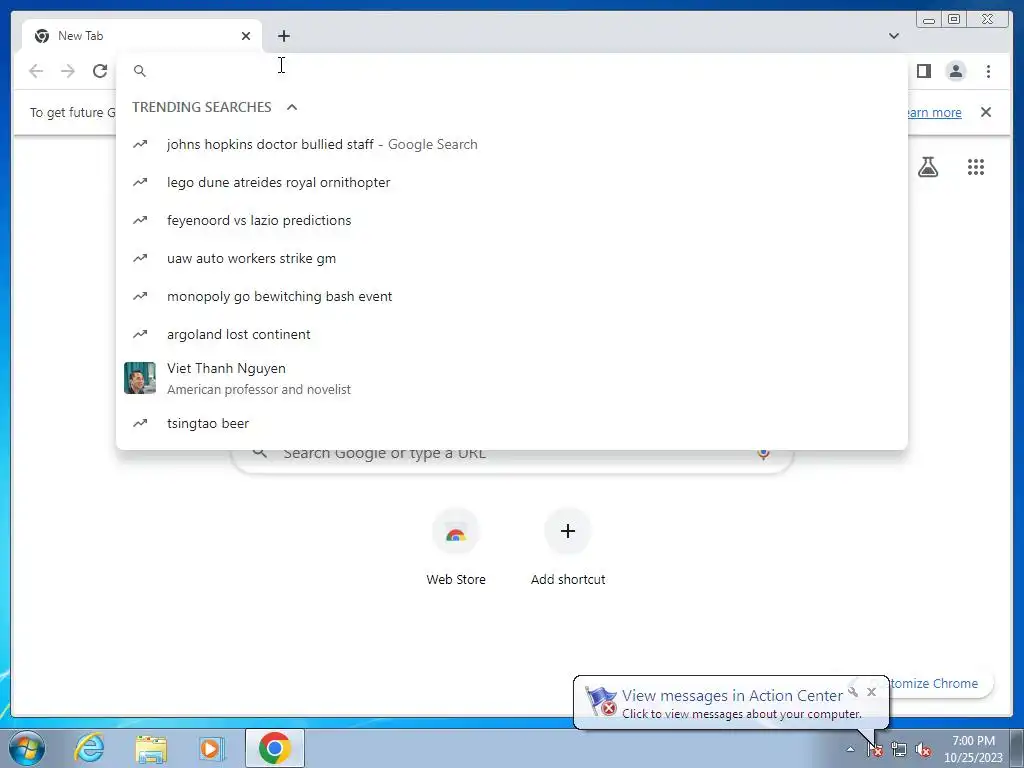
Task: Click trending arrow icon beside argoland lost continent
Action: coord(140,334)
